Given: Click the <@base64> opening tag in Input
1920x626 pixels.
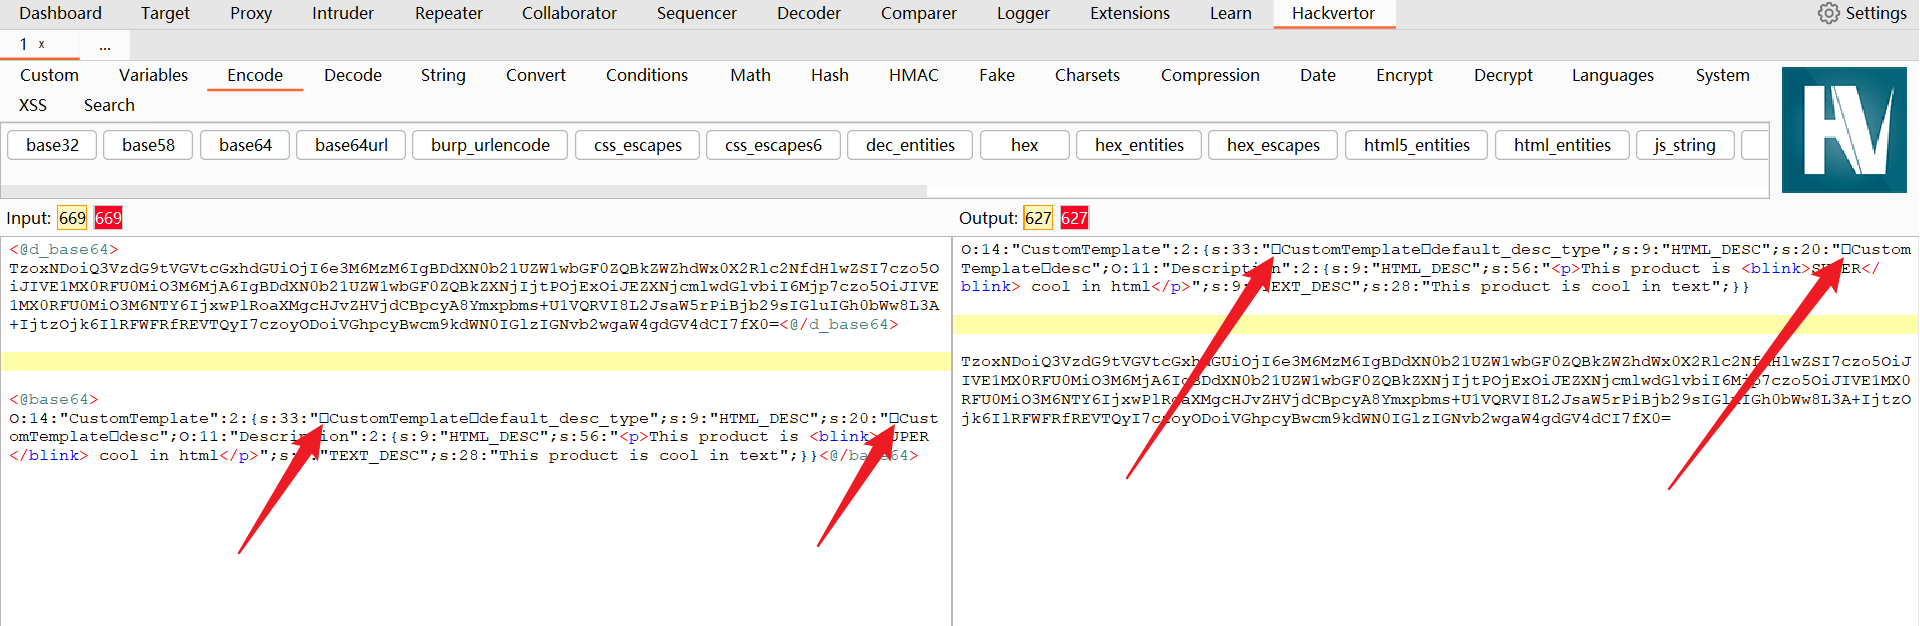Looking at the screenshot, I should (54, 399).
